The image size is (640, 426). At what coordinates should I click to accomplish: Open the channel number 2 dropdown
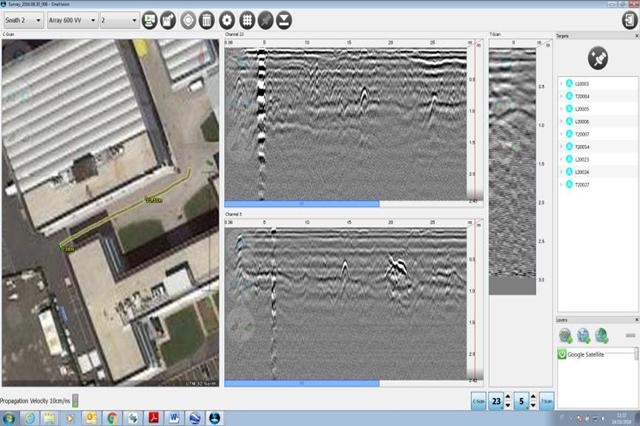(x=118, y=19)
